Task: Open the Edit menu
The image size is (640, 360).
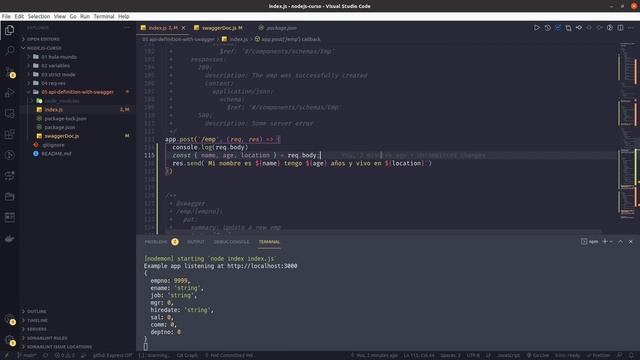Action: point(19,16)
